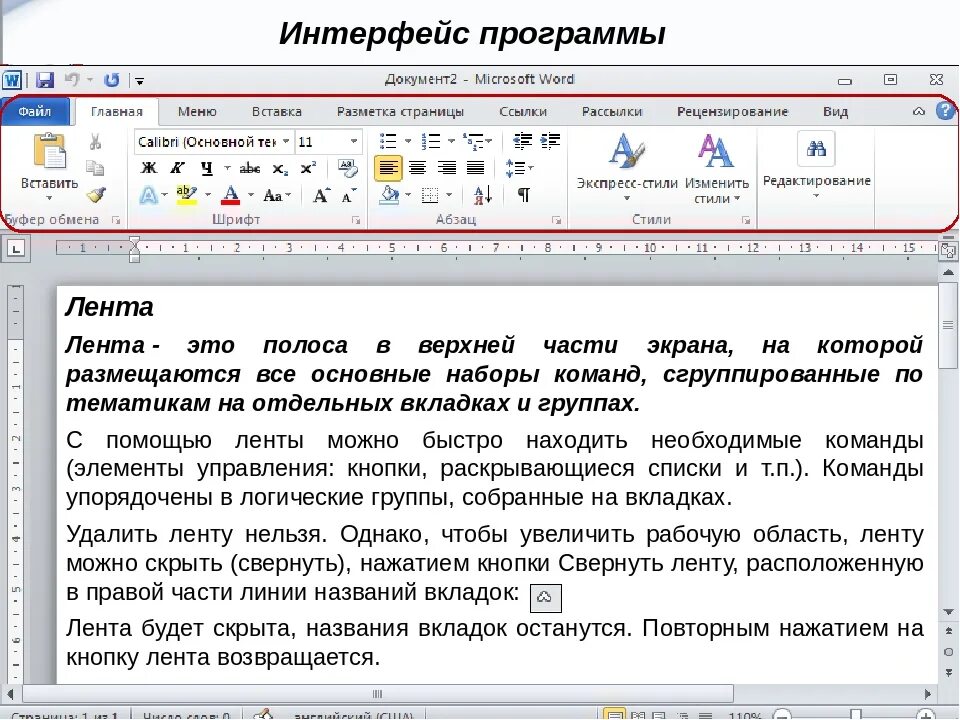Sort text with the A-Я arrow icon
This screenshot has height=720, width=960.
[482, 195]
